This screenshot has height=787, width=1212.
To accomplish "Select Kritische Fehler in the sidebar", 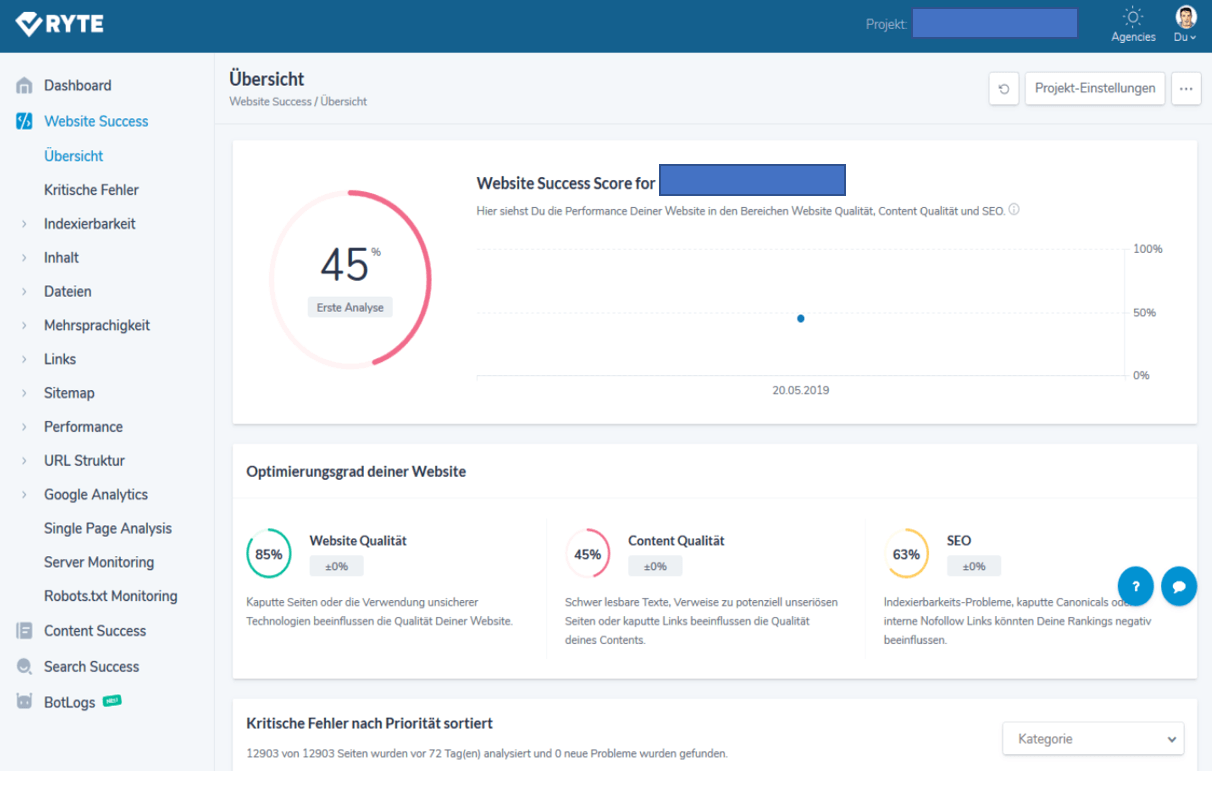I will [x=91, y=190].
